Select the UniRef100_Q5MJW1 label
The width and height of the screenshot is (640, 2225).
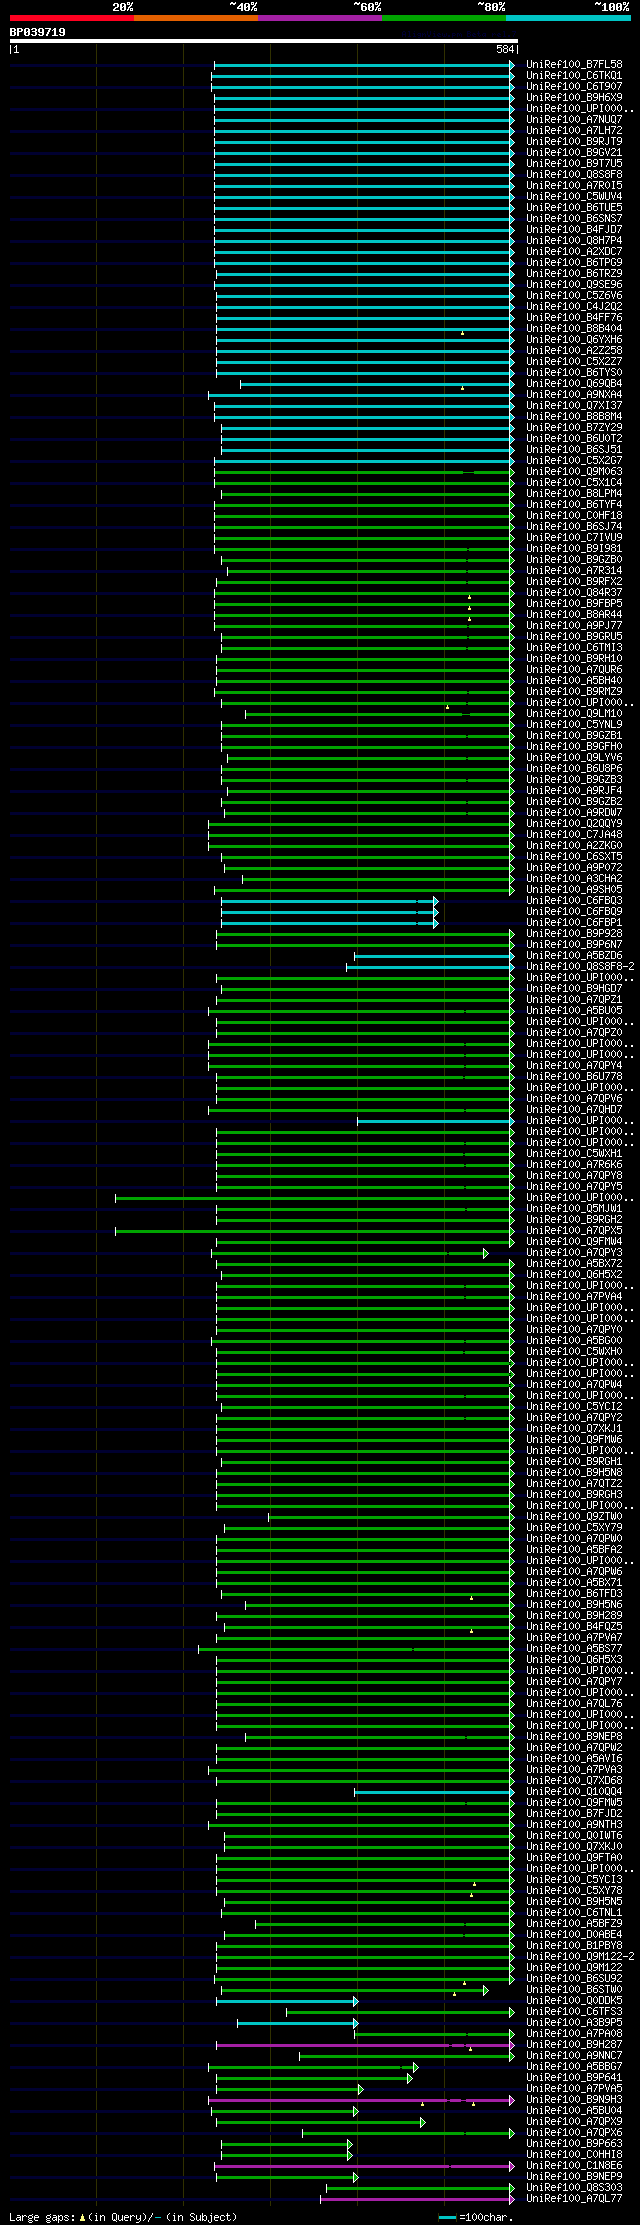[574, 1209]
